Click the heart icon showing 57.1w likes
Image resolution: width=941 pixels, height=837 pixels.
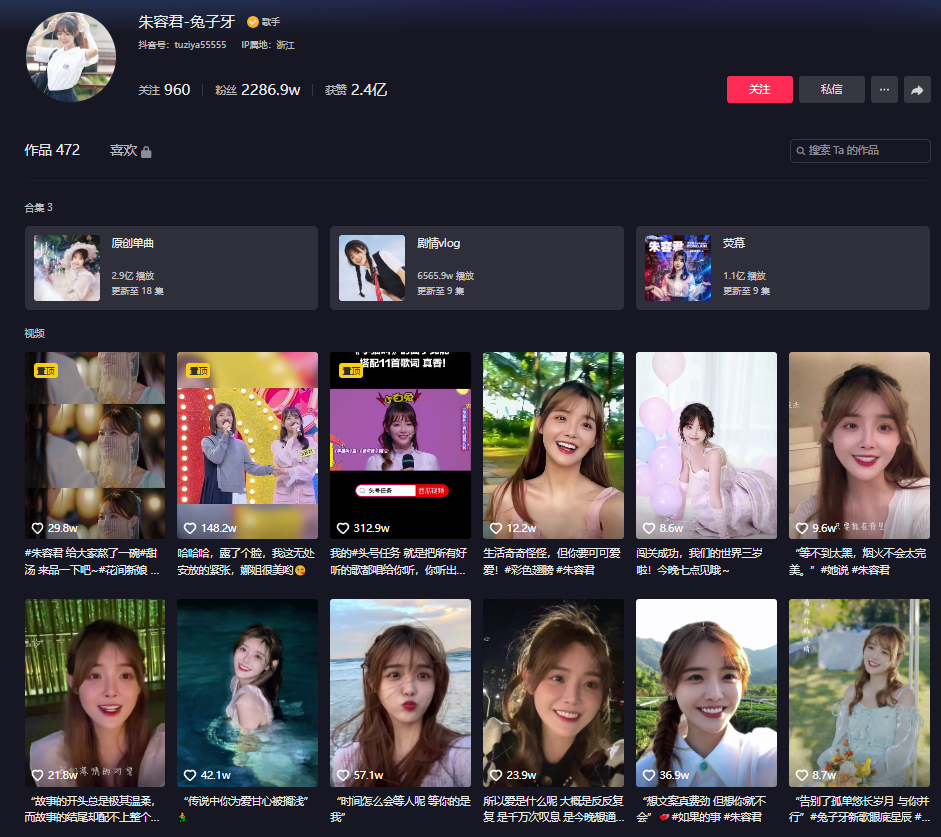pyautogui.click(x=343, y=775)
